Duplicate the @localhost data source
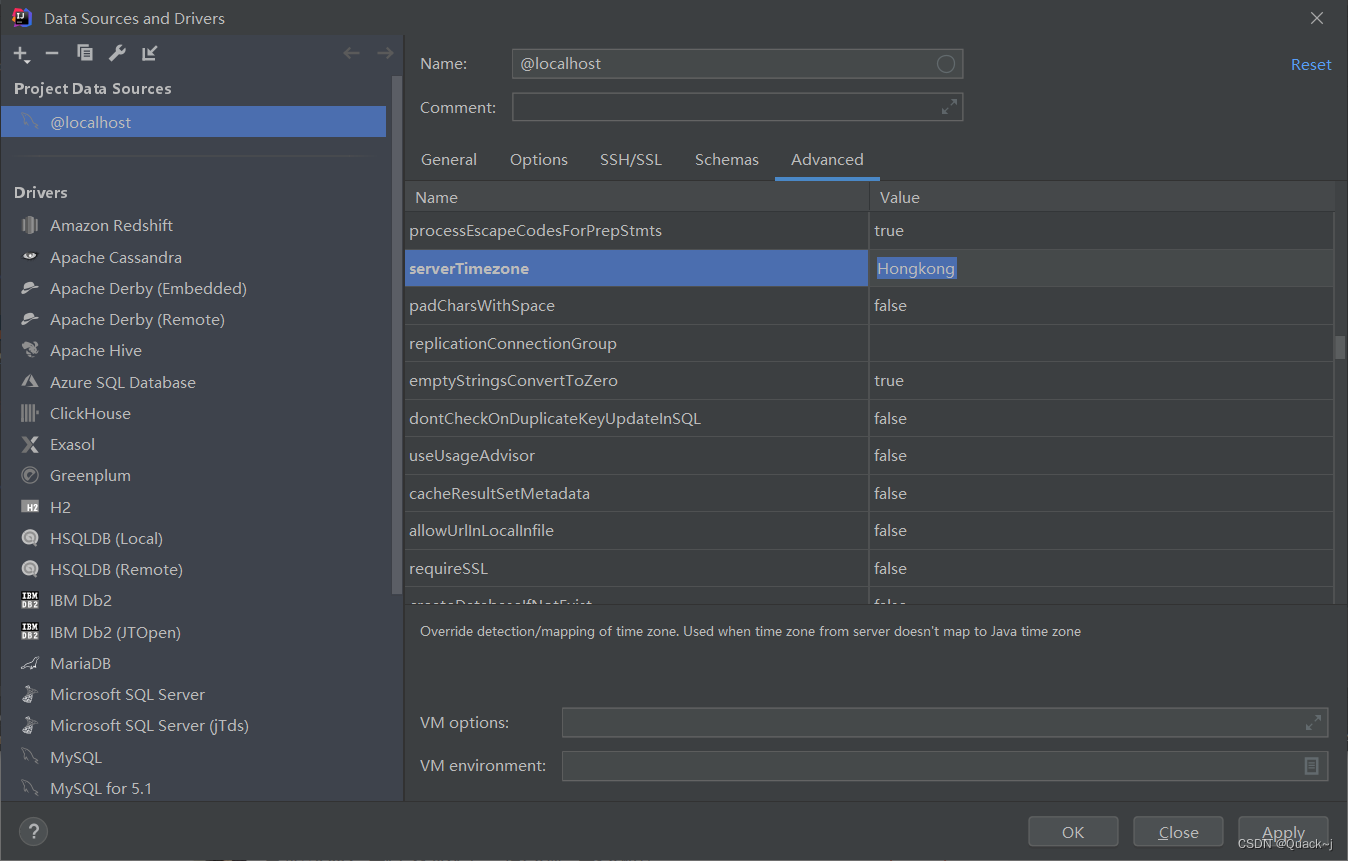 pyautogui.click(x=84, y=53)
